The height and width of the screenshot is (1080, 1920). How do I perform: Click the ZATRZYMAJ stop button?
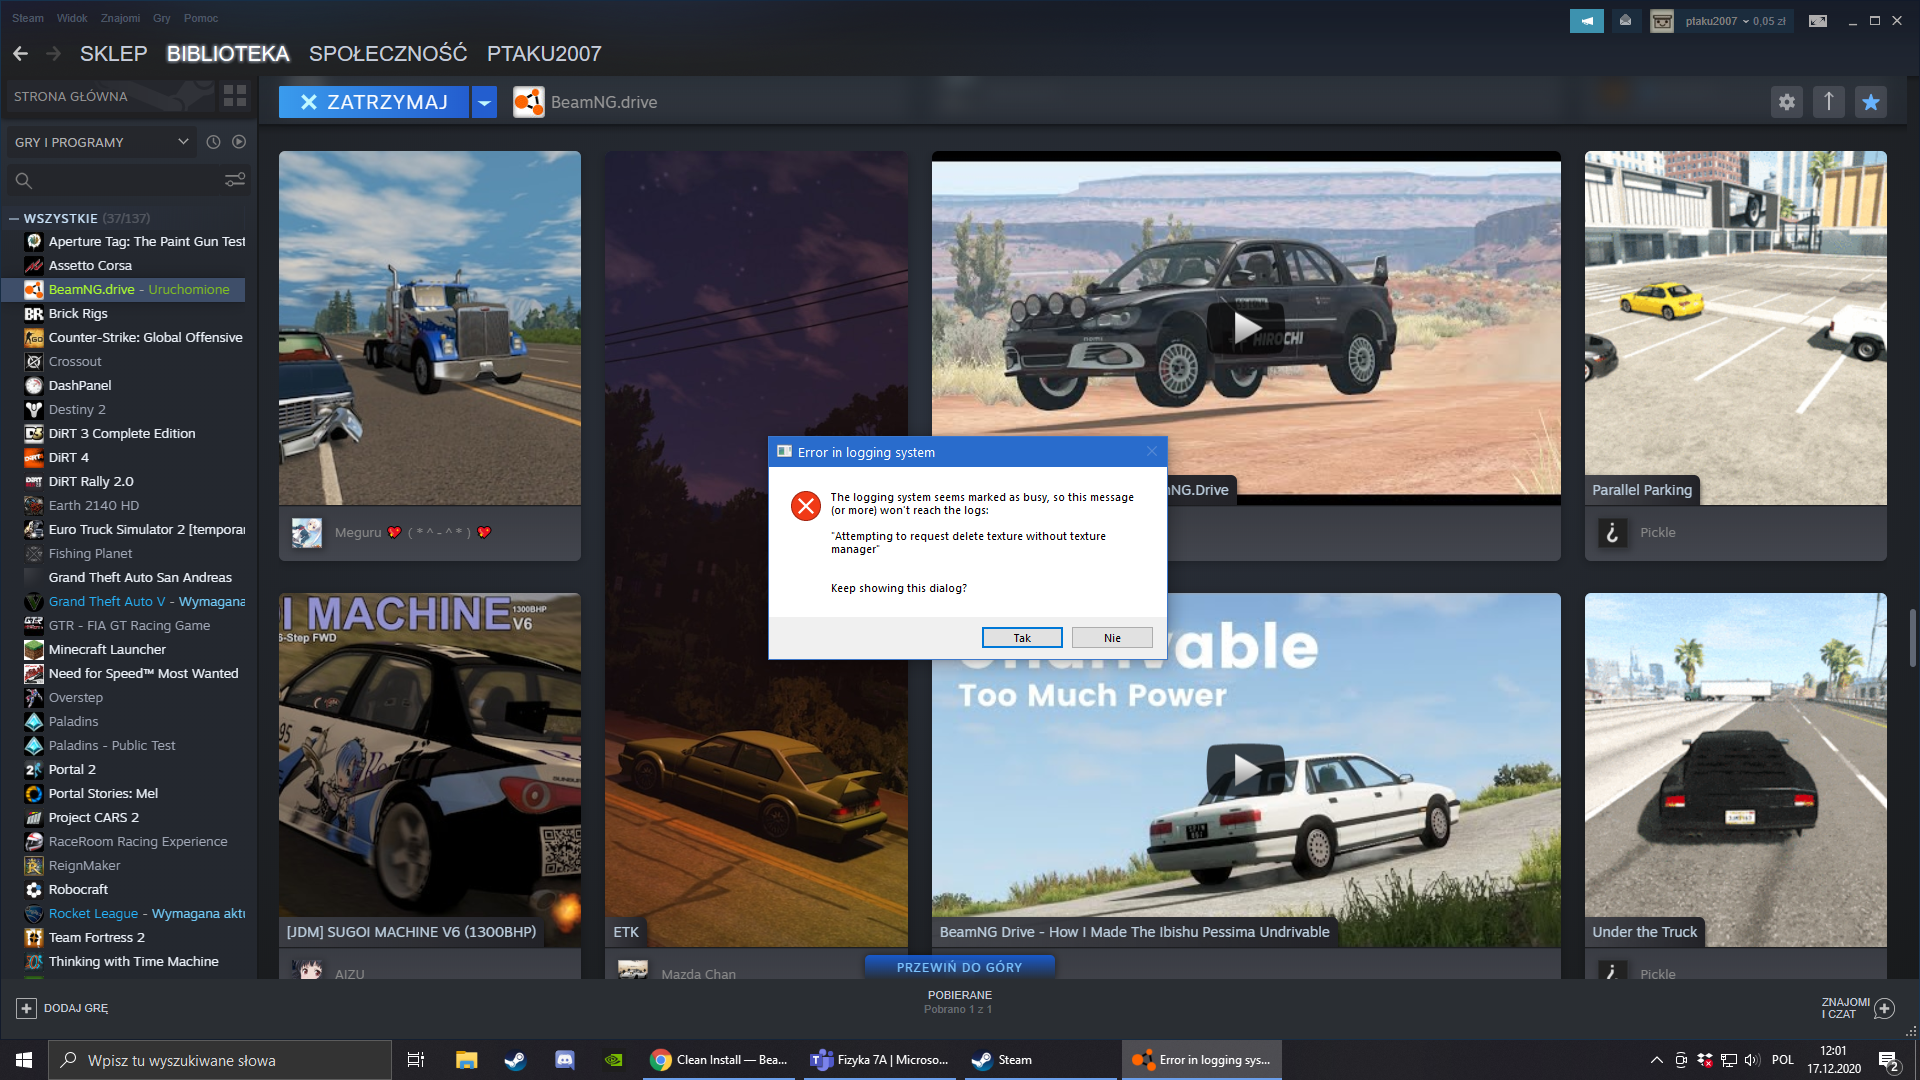374,102
